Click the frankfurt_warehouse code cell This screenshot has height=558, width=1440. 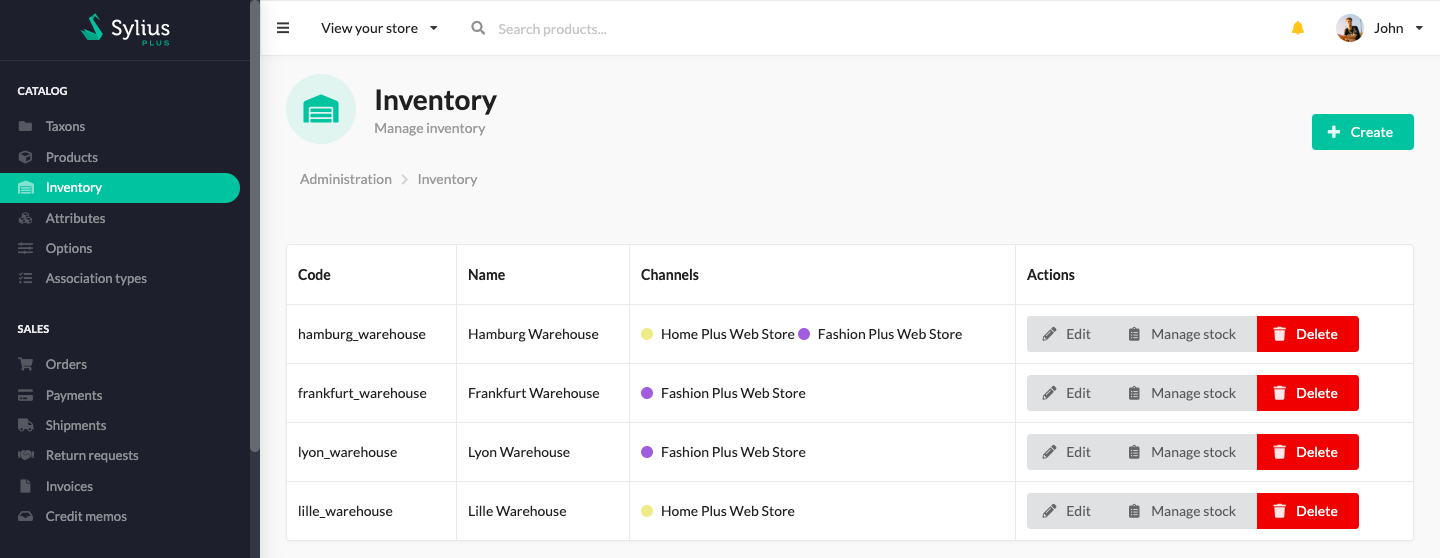coord(371,393)
